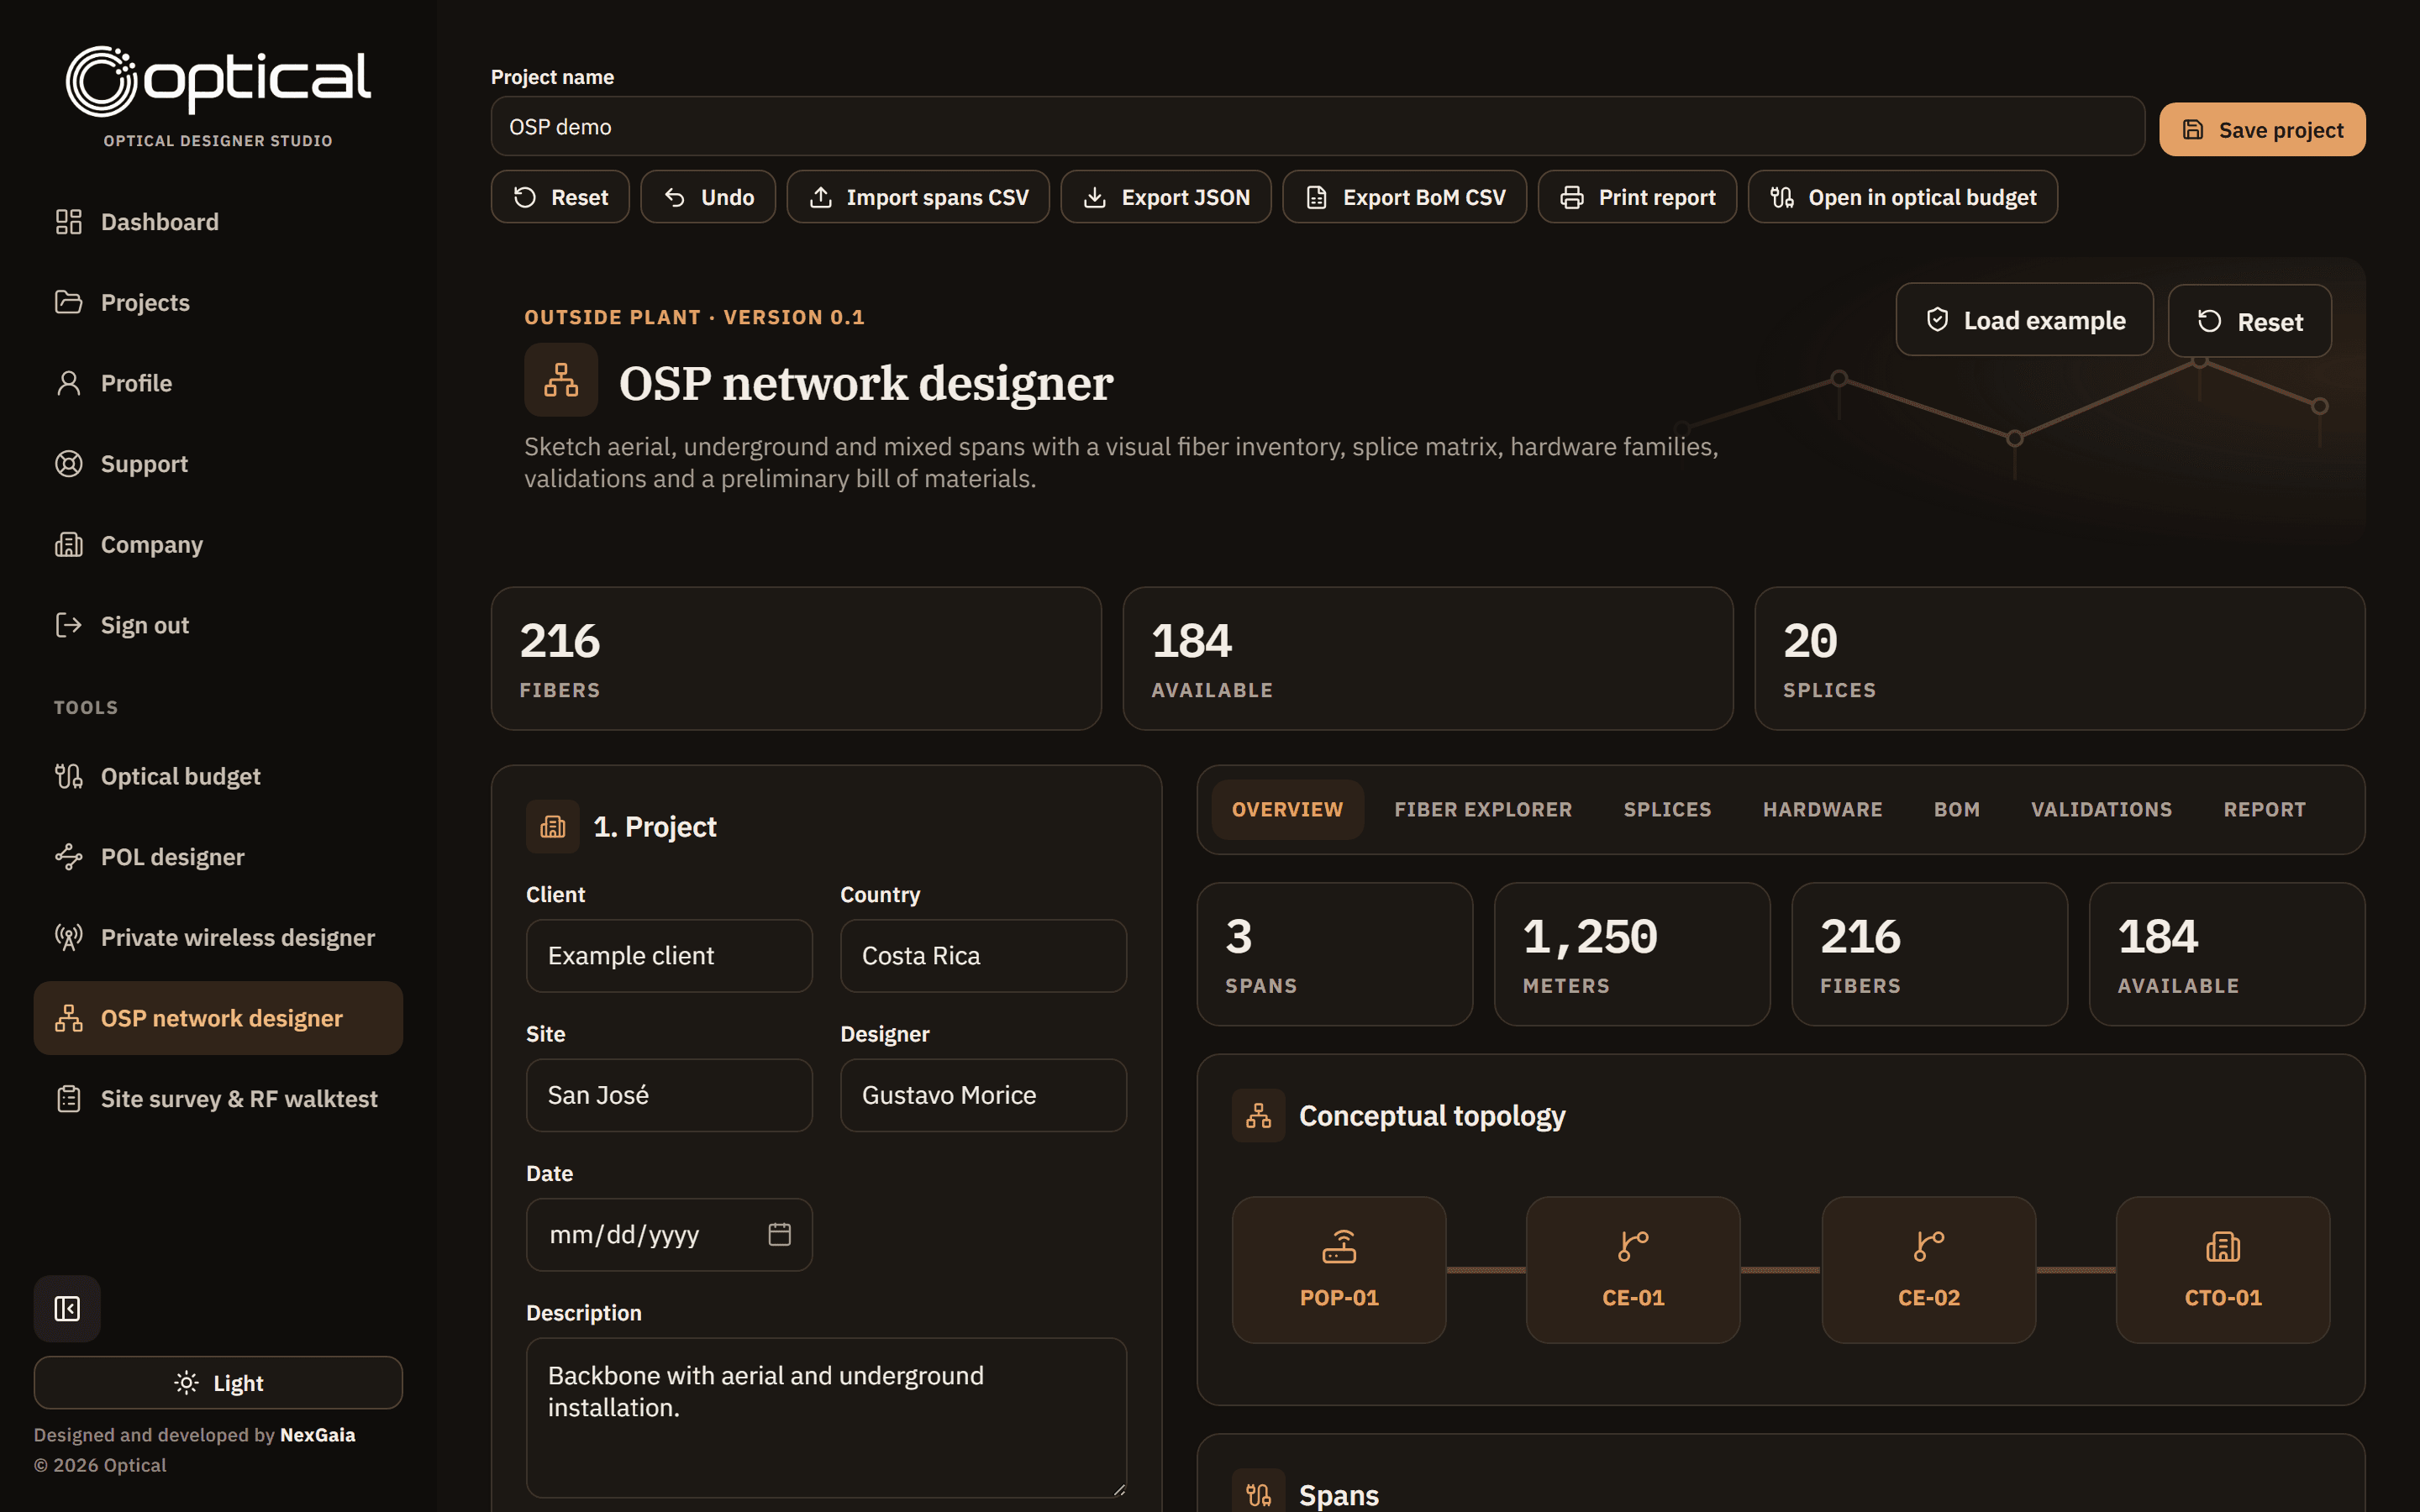
Task: Export BoM CSV
Action: (x=1404, y=197)
